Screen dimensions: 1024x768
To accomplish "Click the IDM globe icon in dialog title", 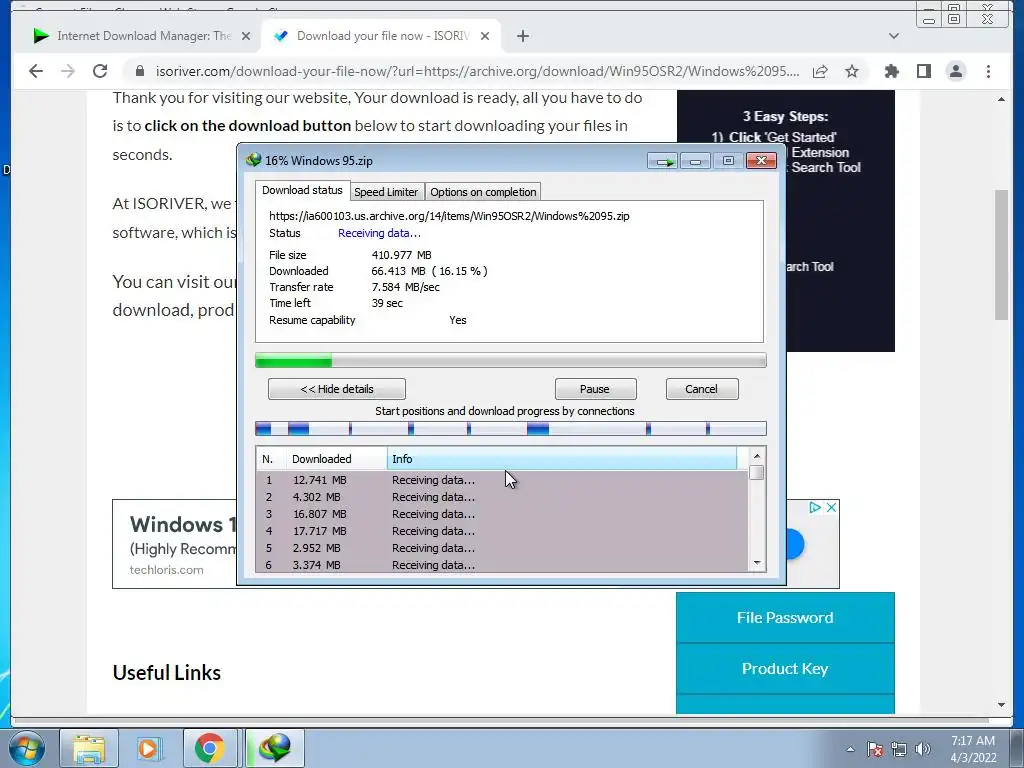I will click(253, 160).
